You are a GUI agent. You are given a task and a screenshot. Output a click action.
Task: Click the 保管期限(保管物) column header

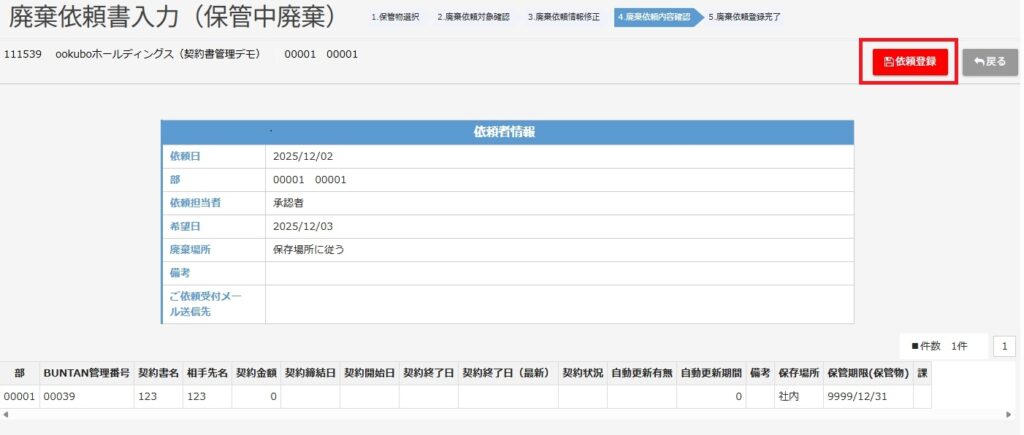[866, 372]
